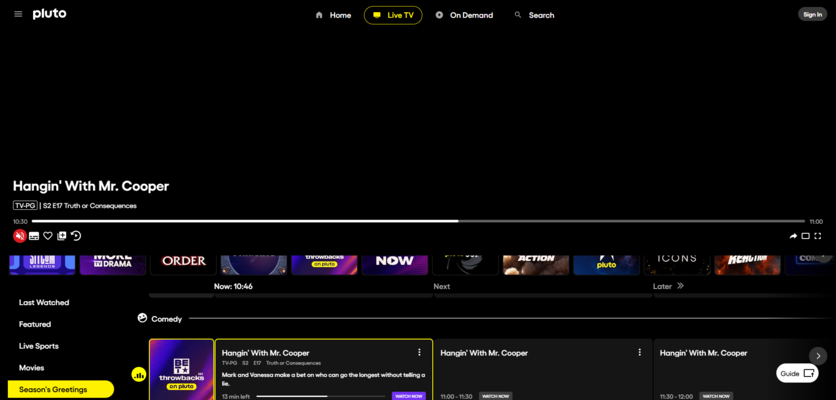The height and width of the screenshot is (400, 836).
Task: Click the 'Now: 10:46' time label
Action: (x=234, y=286)
